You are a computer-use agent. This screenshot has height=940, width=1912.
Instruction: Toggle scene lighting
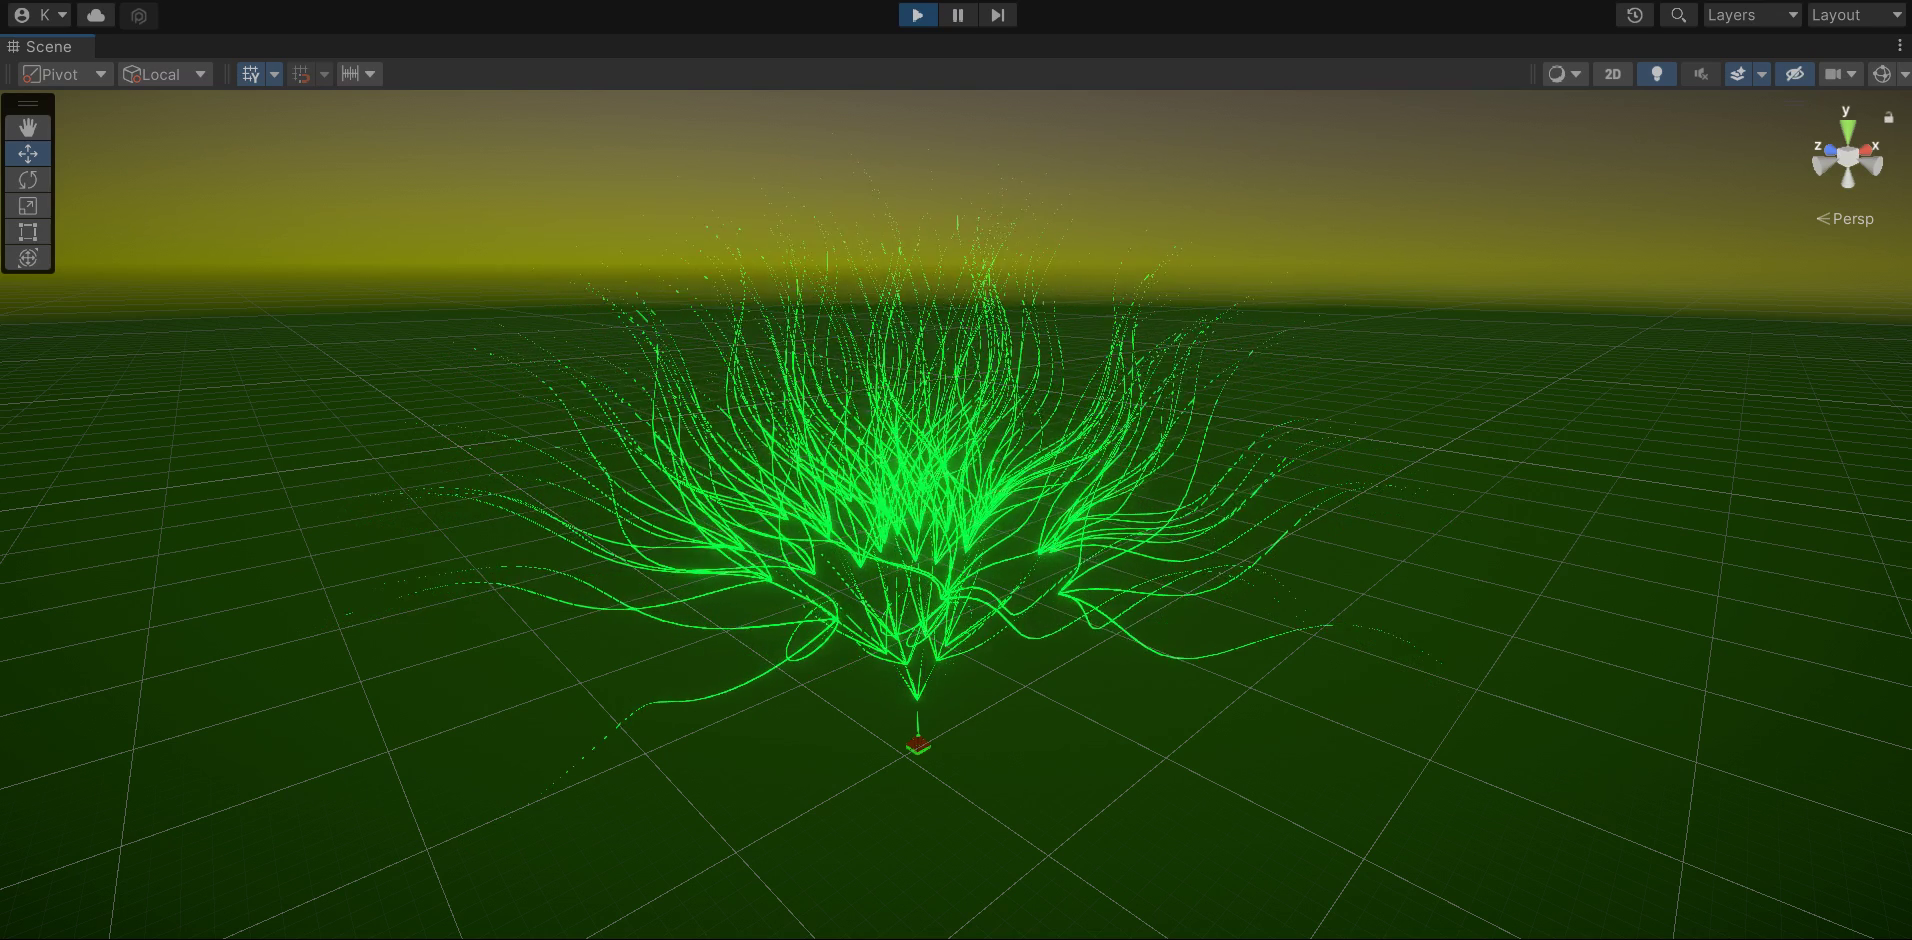click(x=1656, y=74)
